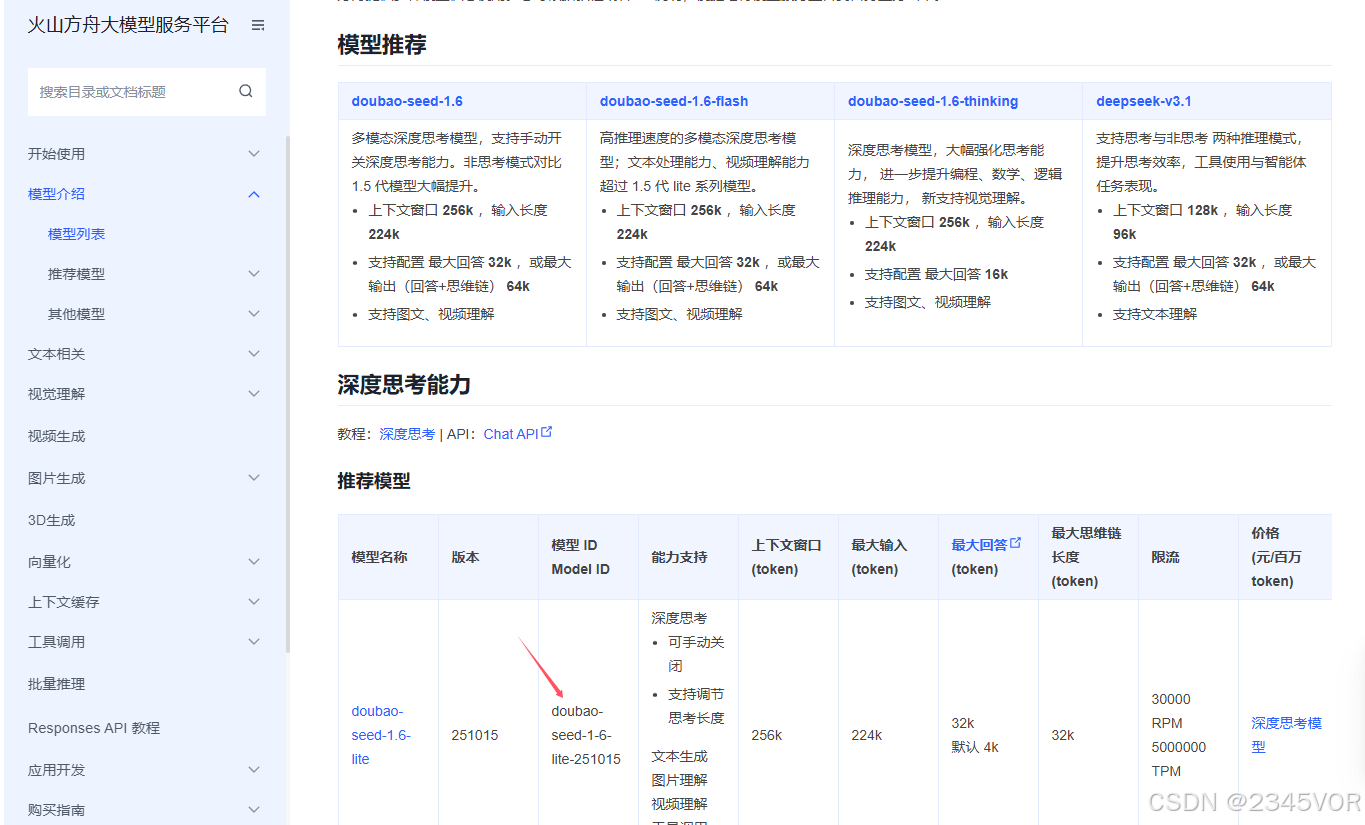Open the doubao-seed-1.6-thinking card link

(933, 101)
